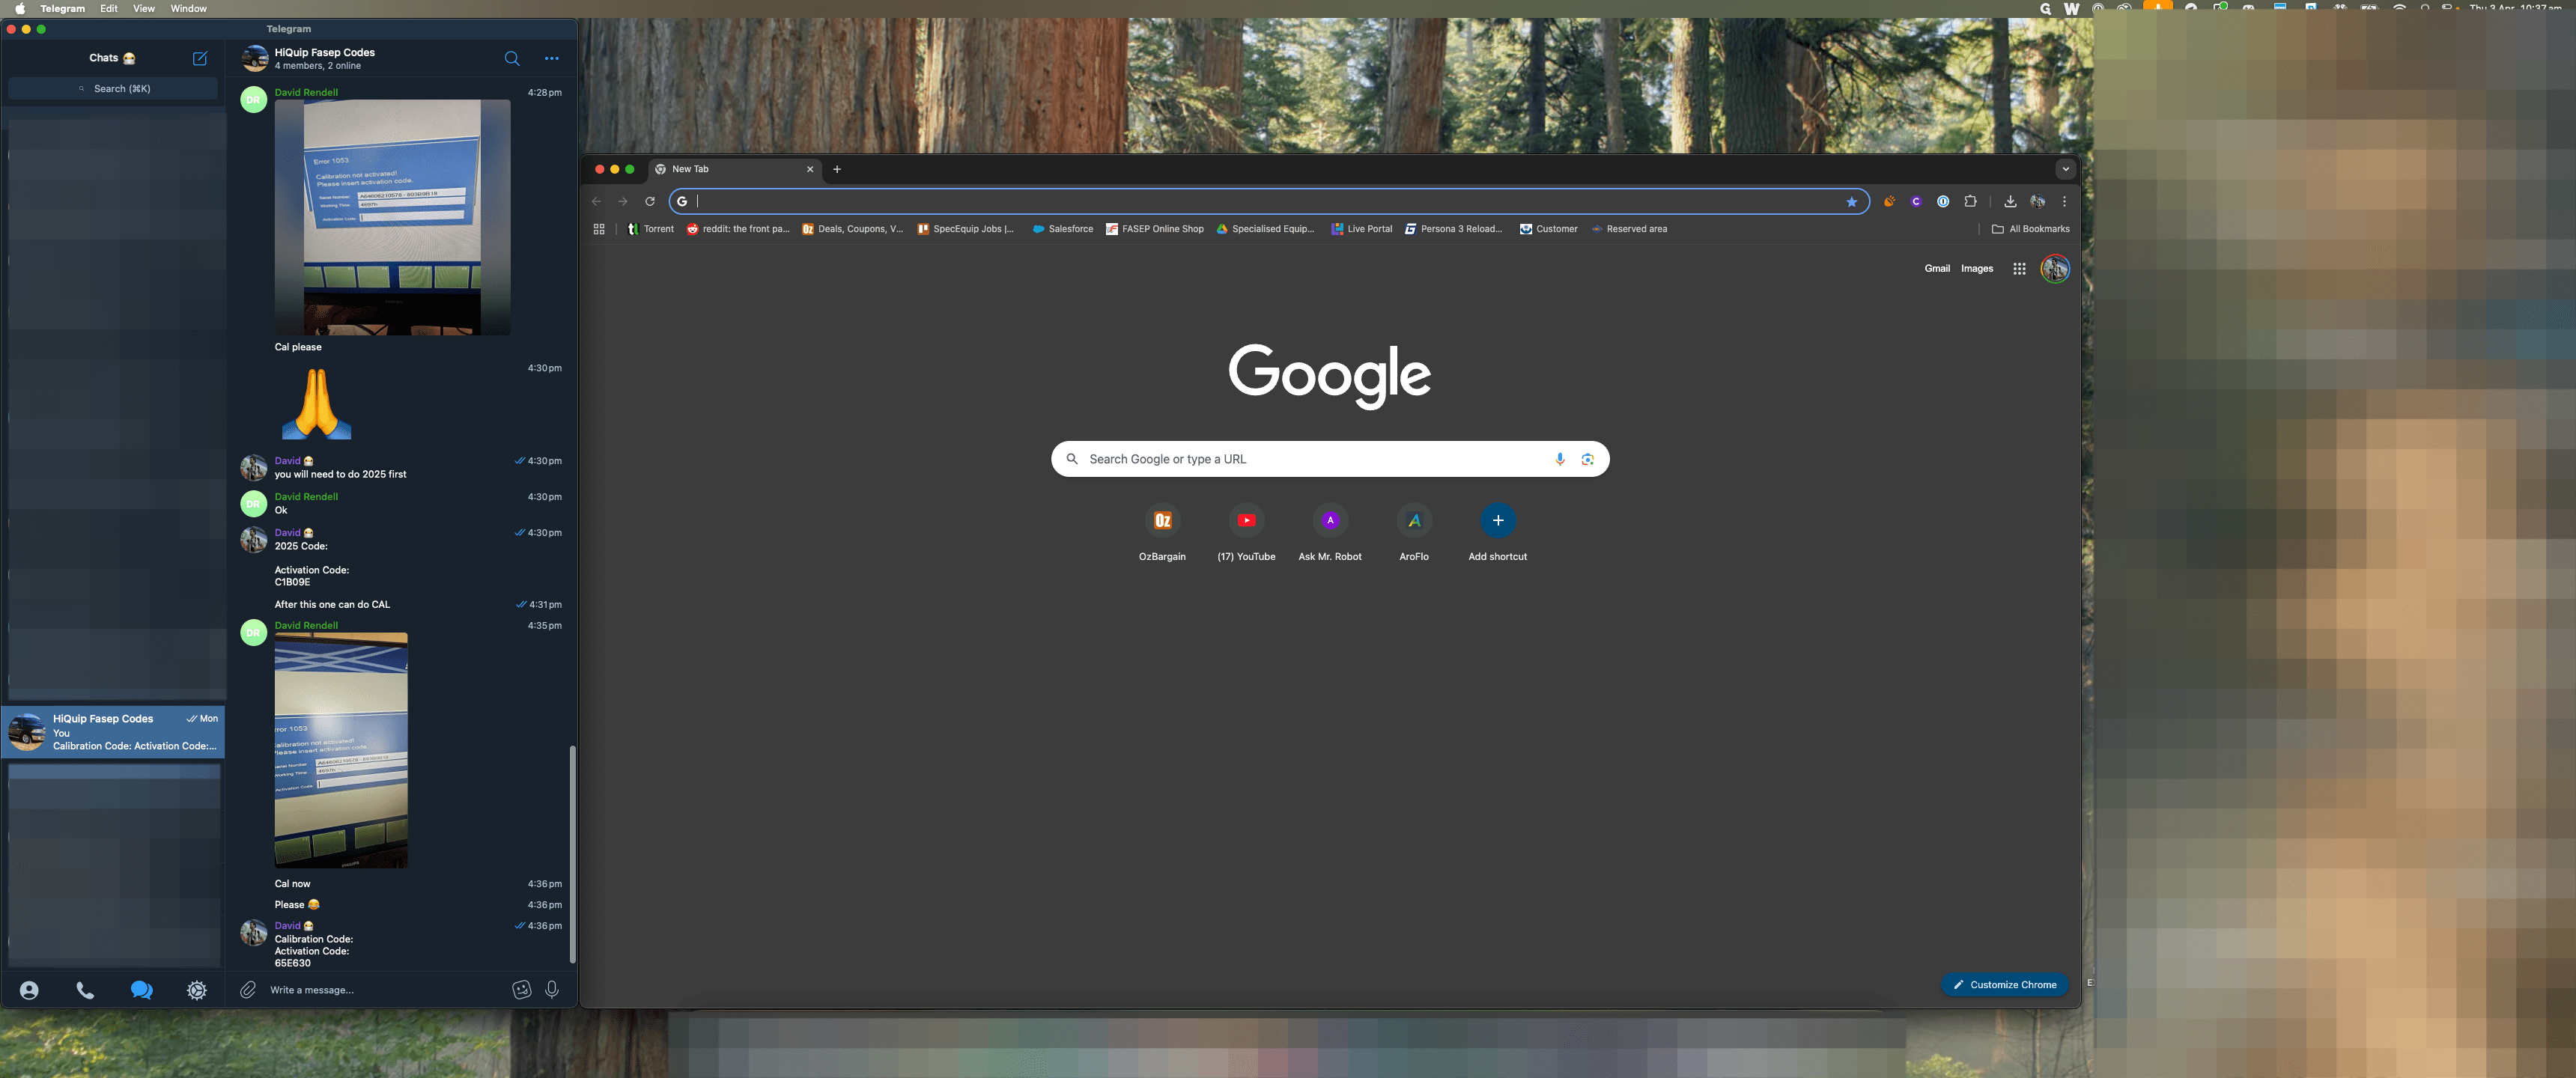Start a Google voice search
This screenshot has height=1078, width=2576.
coord(1559,459)
